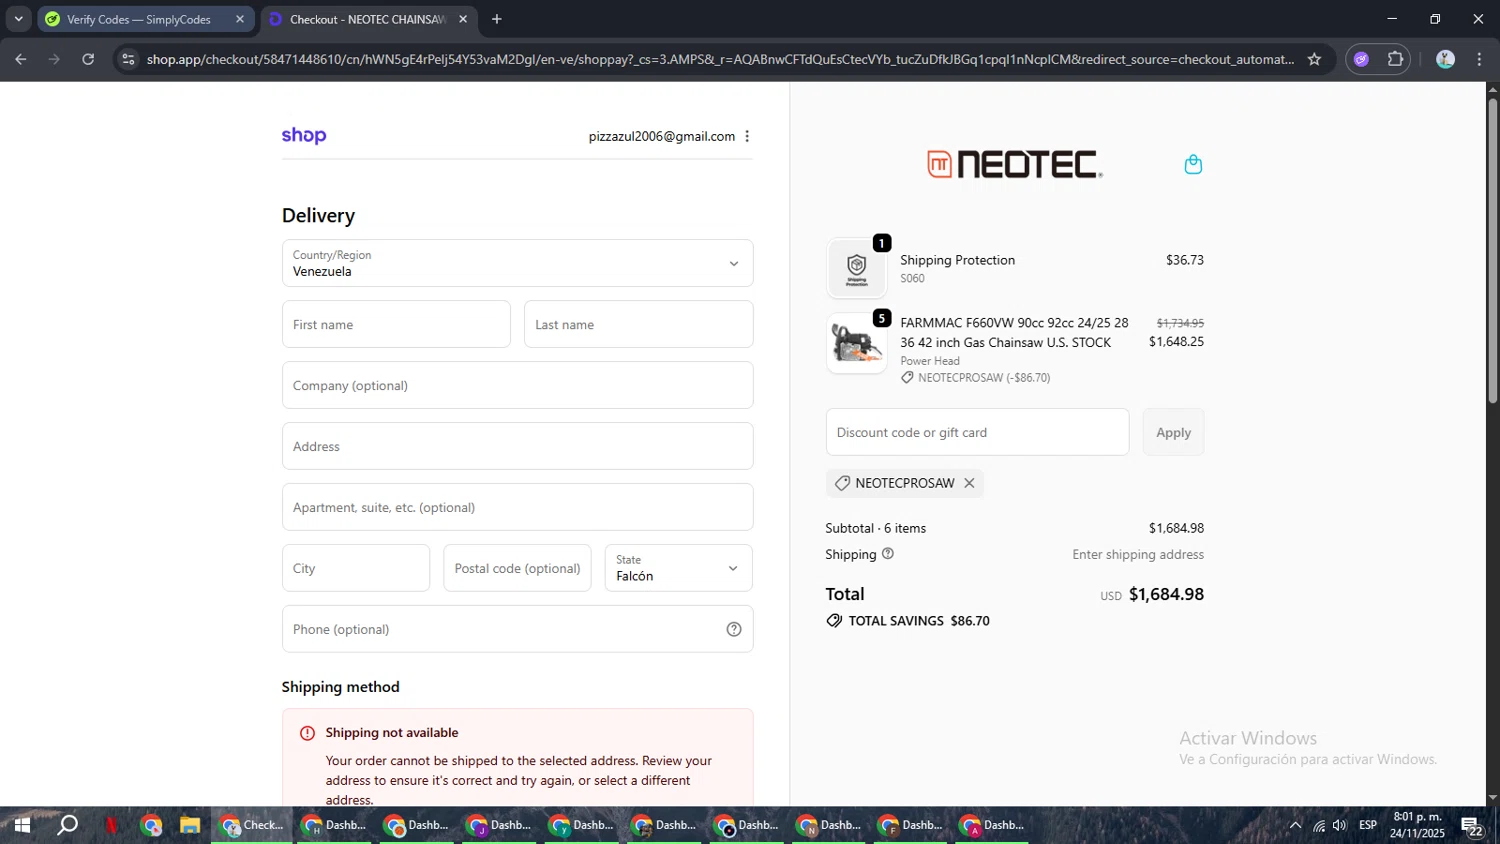Click the Shipping Protection product thumbnail

pyautogui.click(x=857, y=268)
